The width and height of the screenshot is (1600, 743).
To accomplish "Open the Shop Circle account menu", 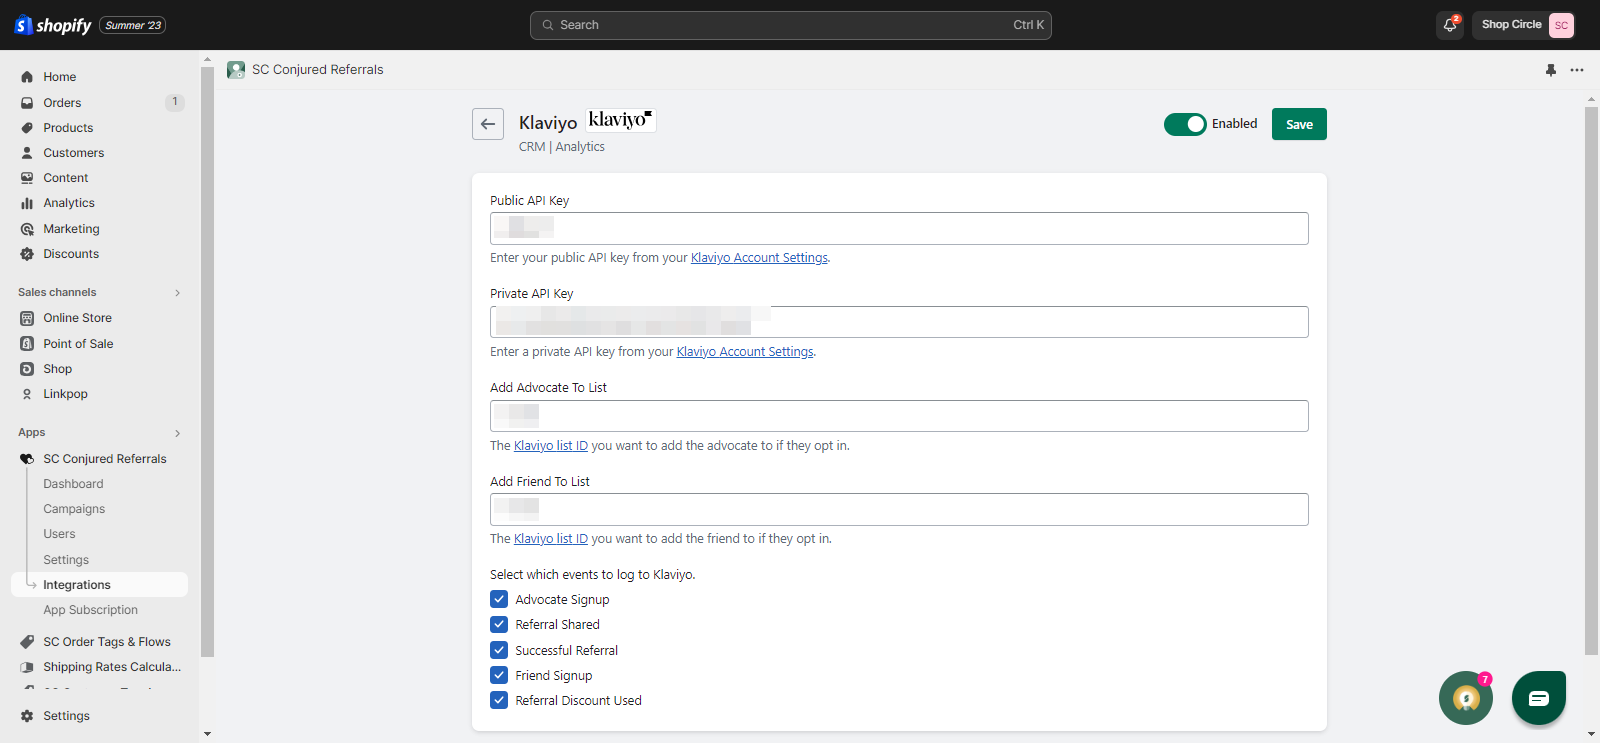I will click(x=1526, y=25).
